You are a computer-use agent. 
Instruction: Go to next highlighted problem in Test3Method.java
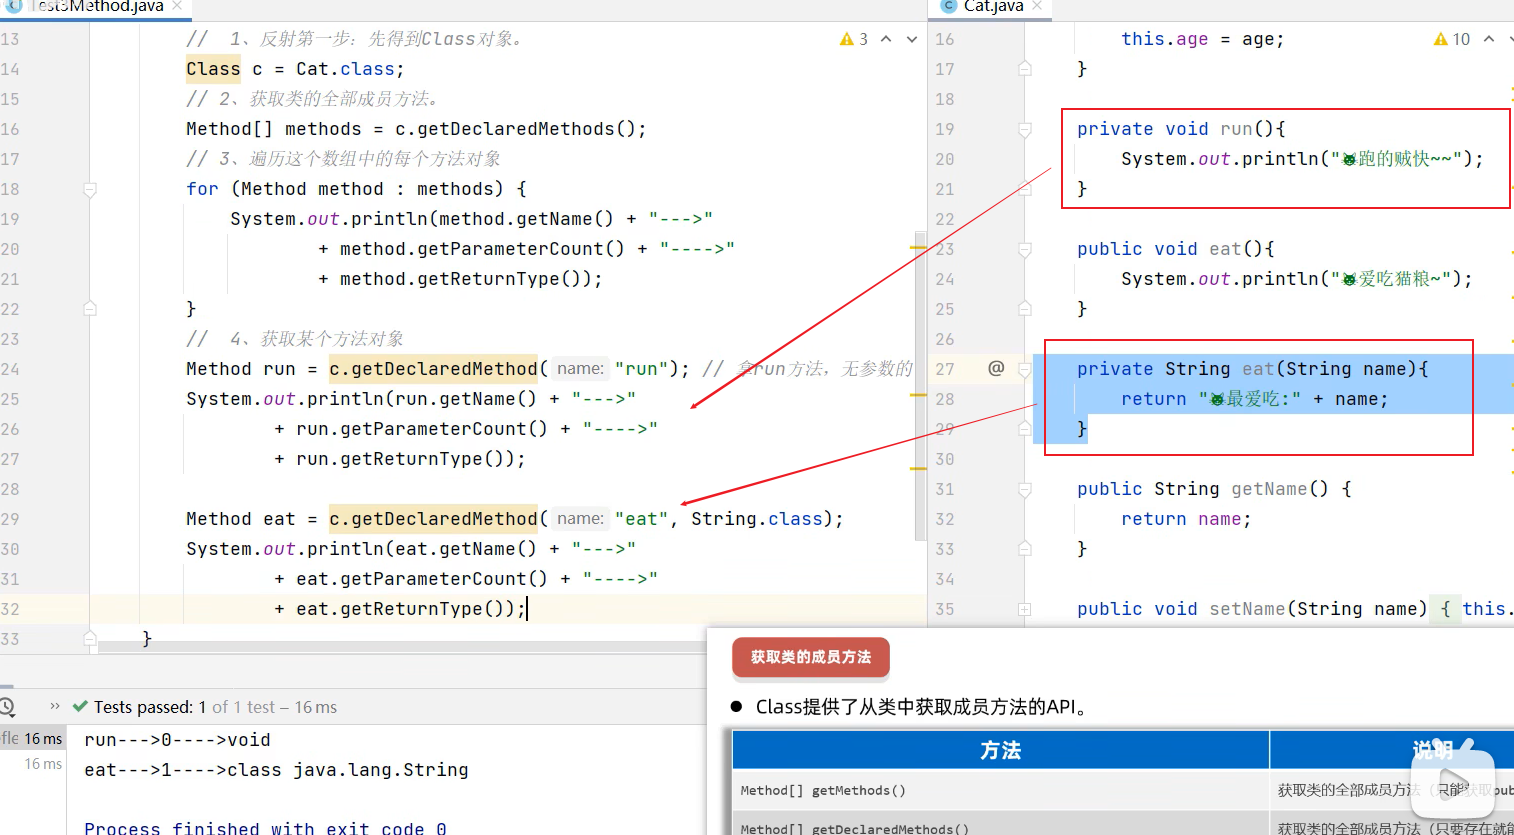912,39
